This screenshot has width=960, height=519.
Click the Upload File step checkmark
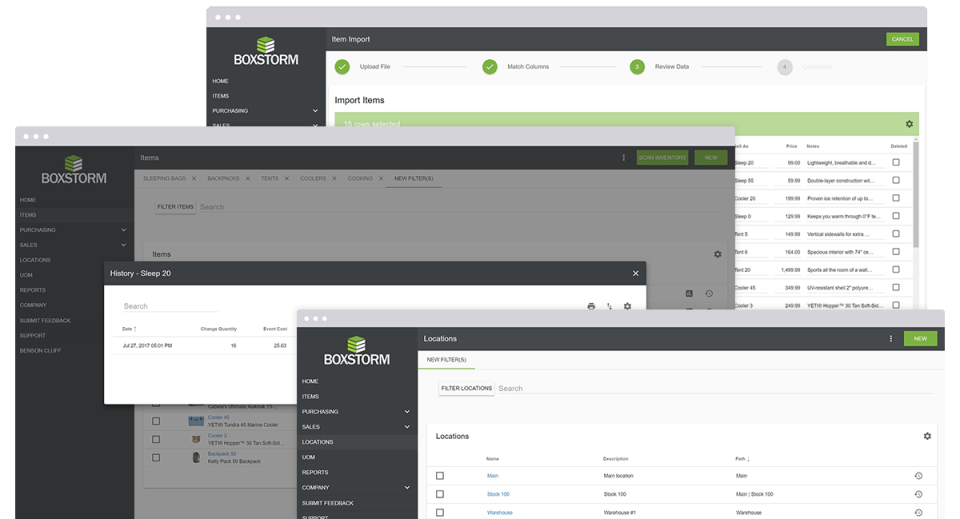[x=342, y=67]
